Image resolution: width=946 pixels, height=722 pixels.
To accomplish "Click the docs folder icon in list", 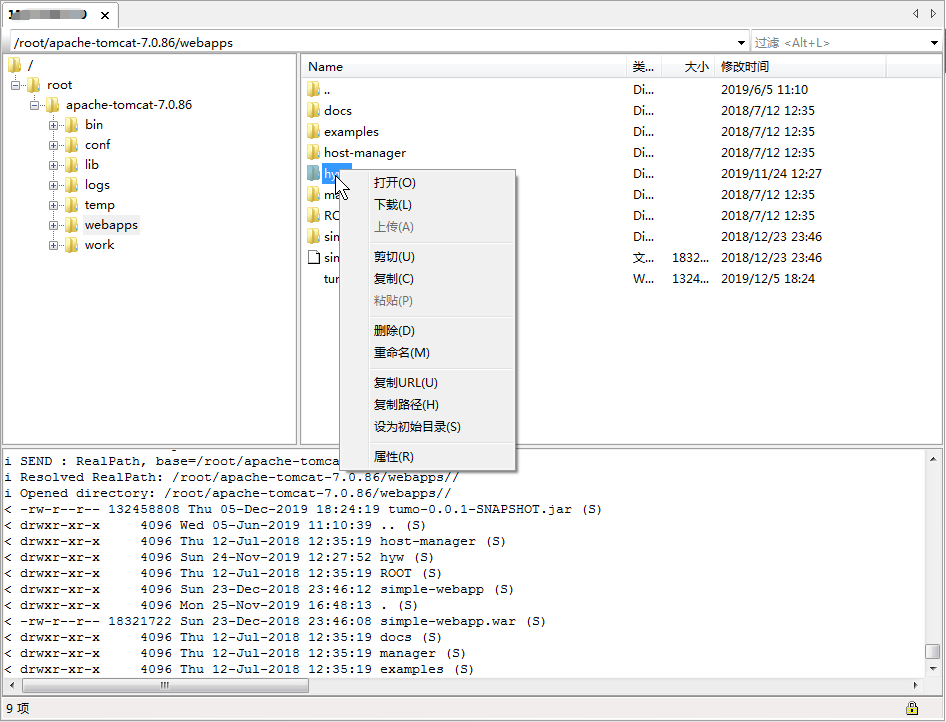I will pos(313,110).
